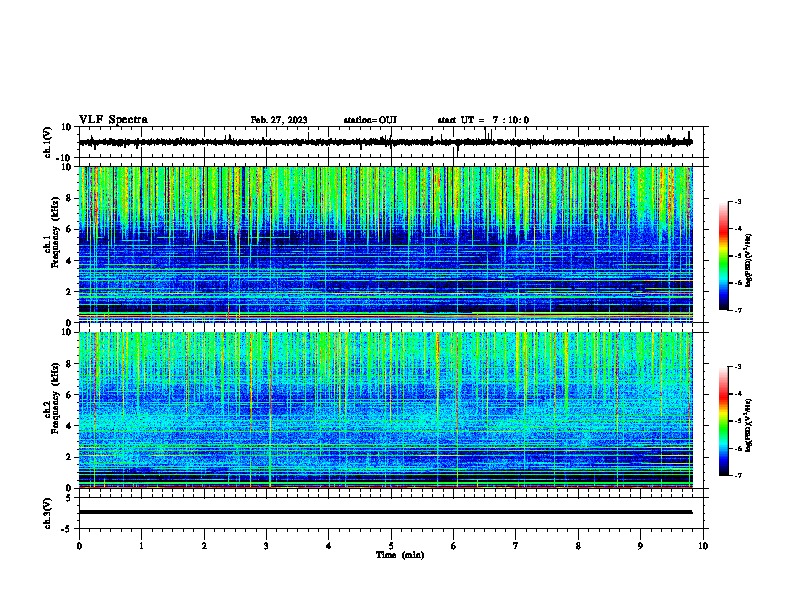Click the "VLF Spectra" plot title
792x612 pixels.
[x=113, y=120]
